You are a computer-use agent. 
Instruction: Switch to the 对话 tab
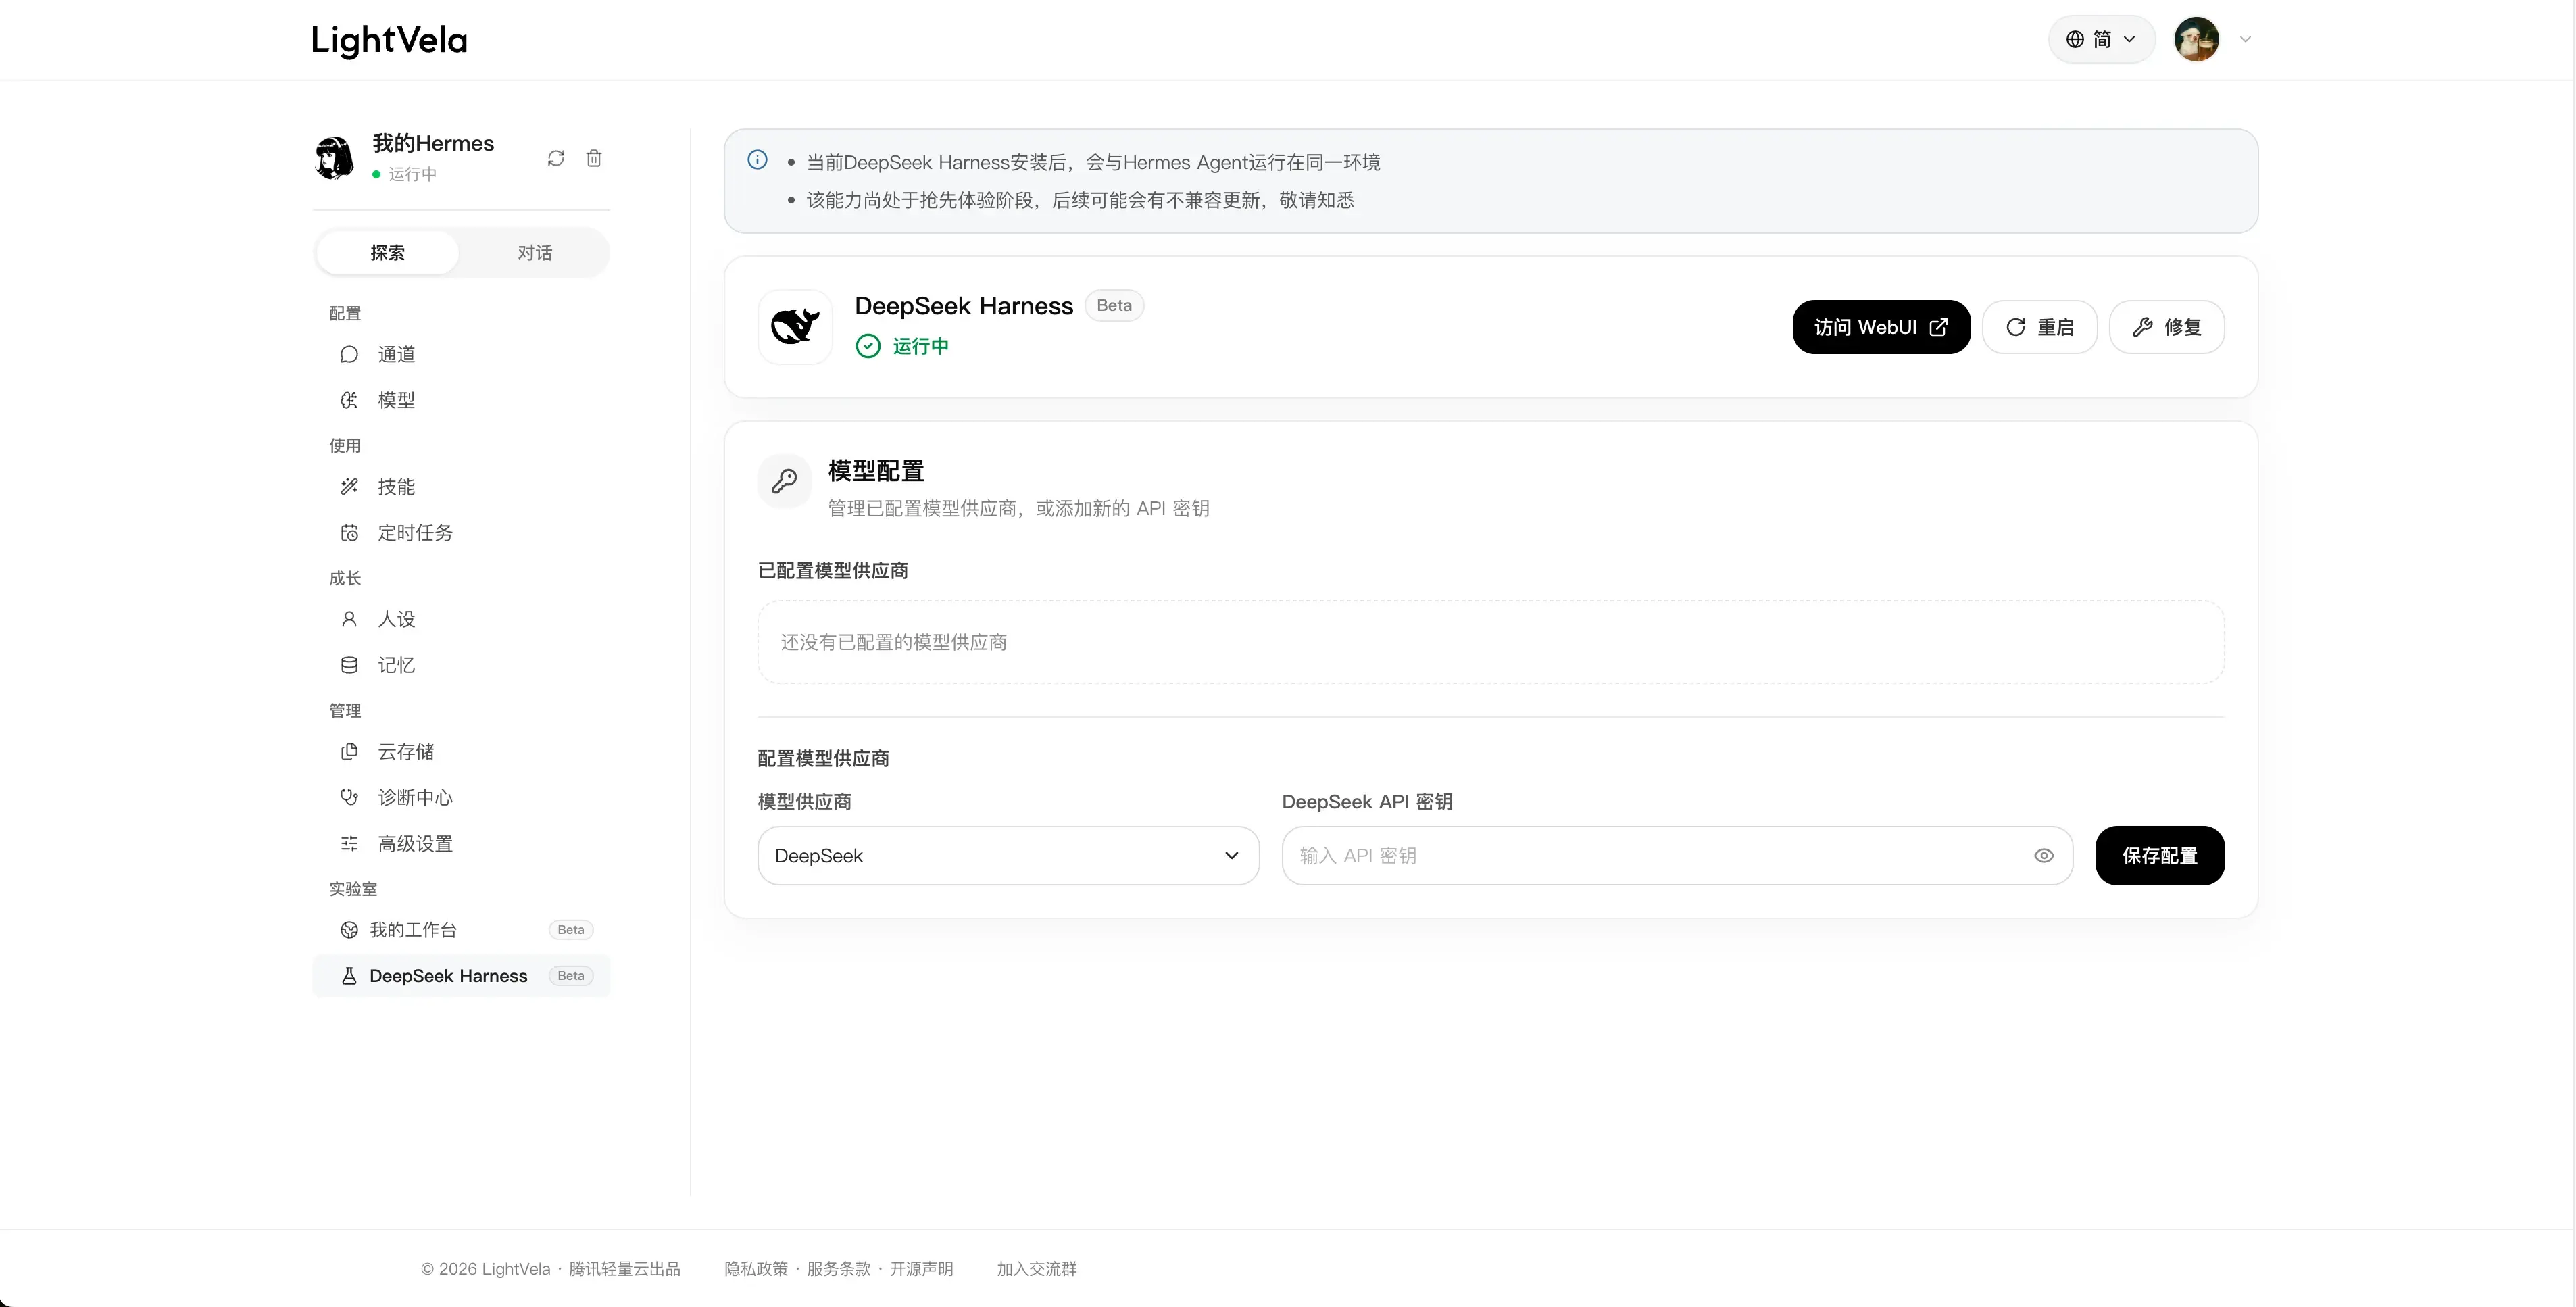[x=535, y=253]
